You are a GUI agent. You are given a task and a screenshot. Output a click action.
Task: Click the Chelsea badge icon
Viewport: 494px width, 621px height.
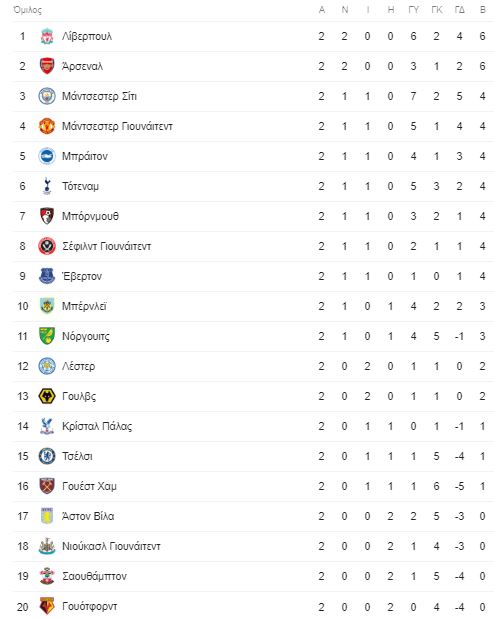click(47, 456)
